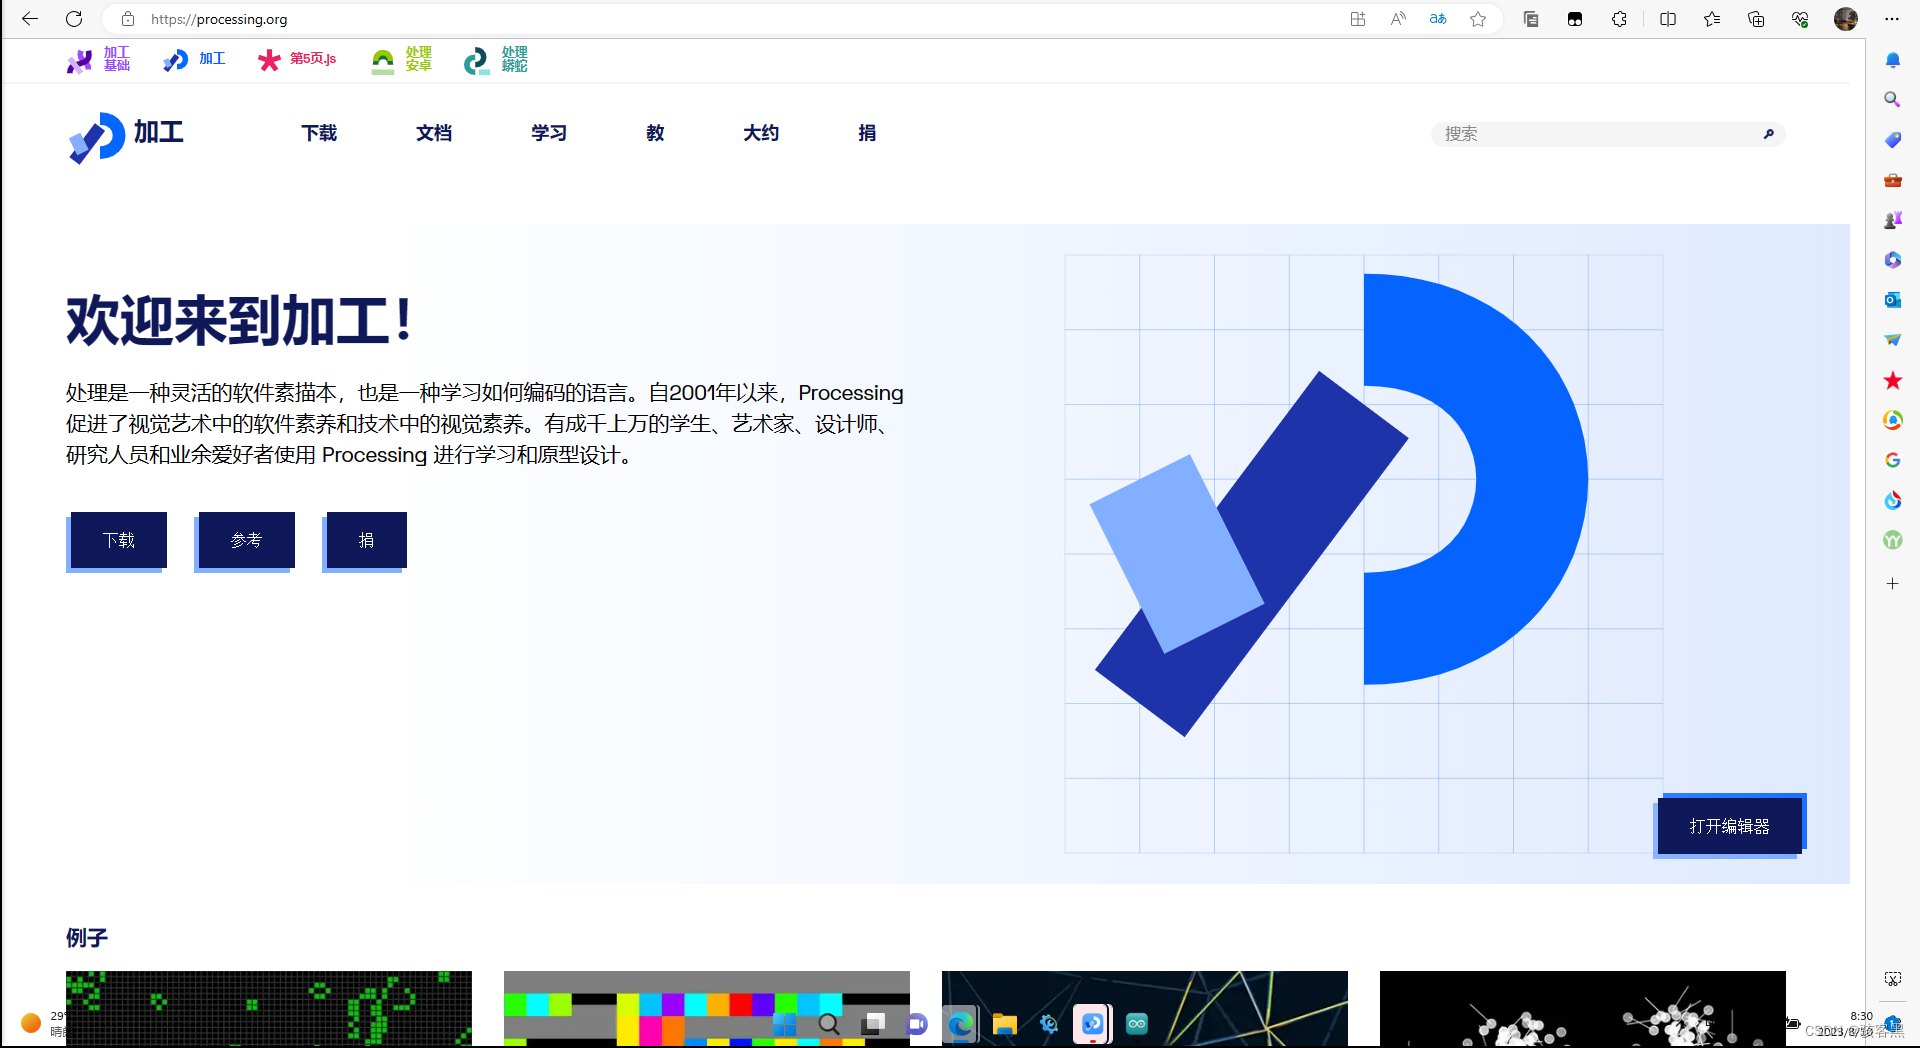Click the 打开编辑器 button
The image size is (1920, 1048).
(x=1728, y=826)
